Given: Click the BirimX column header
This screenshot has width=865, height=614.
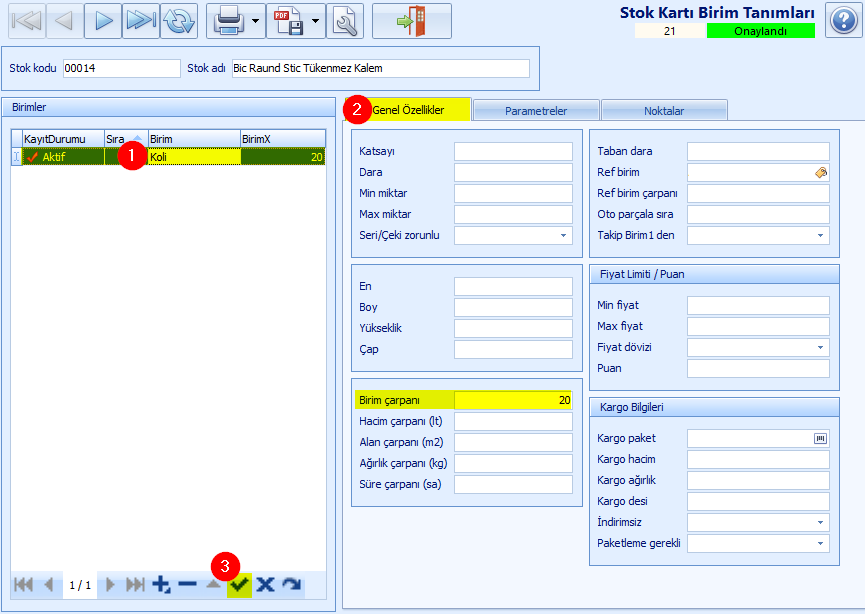Looking at the screenshot, I should point(282,139).
